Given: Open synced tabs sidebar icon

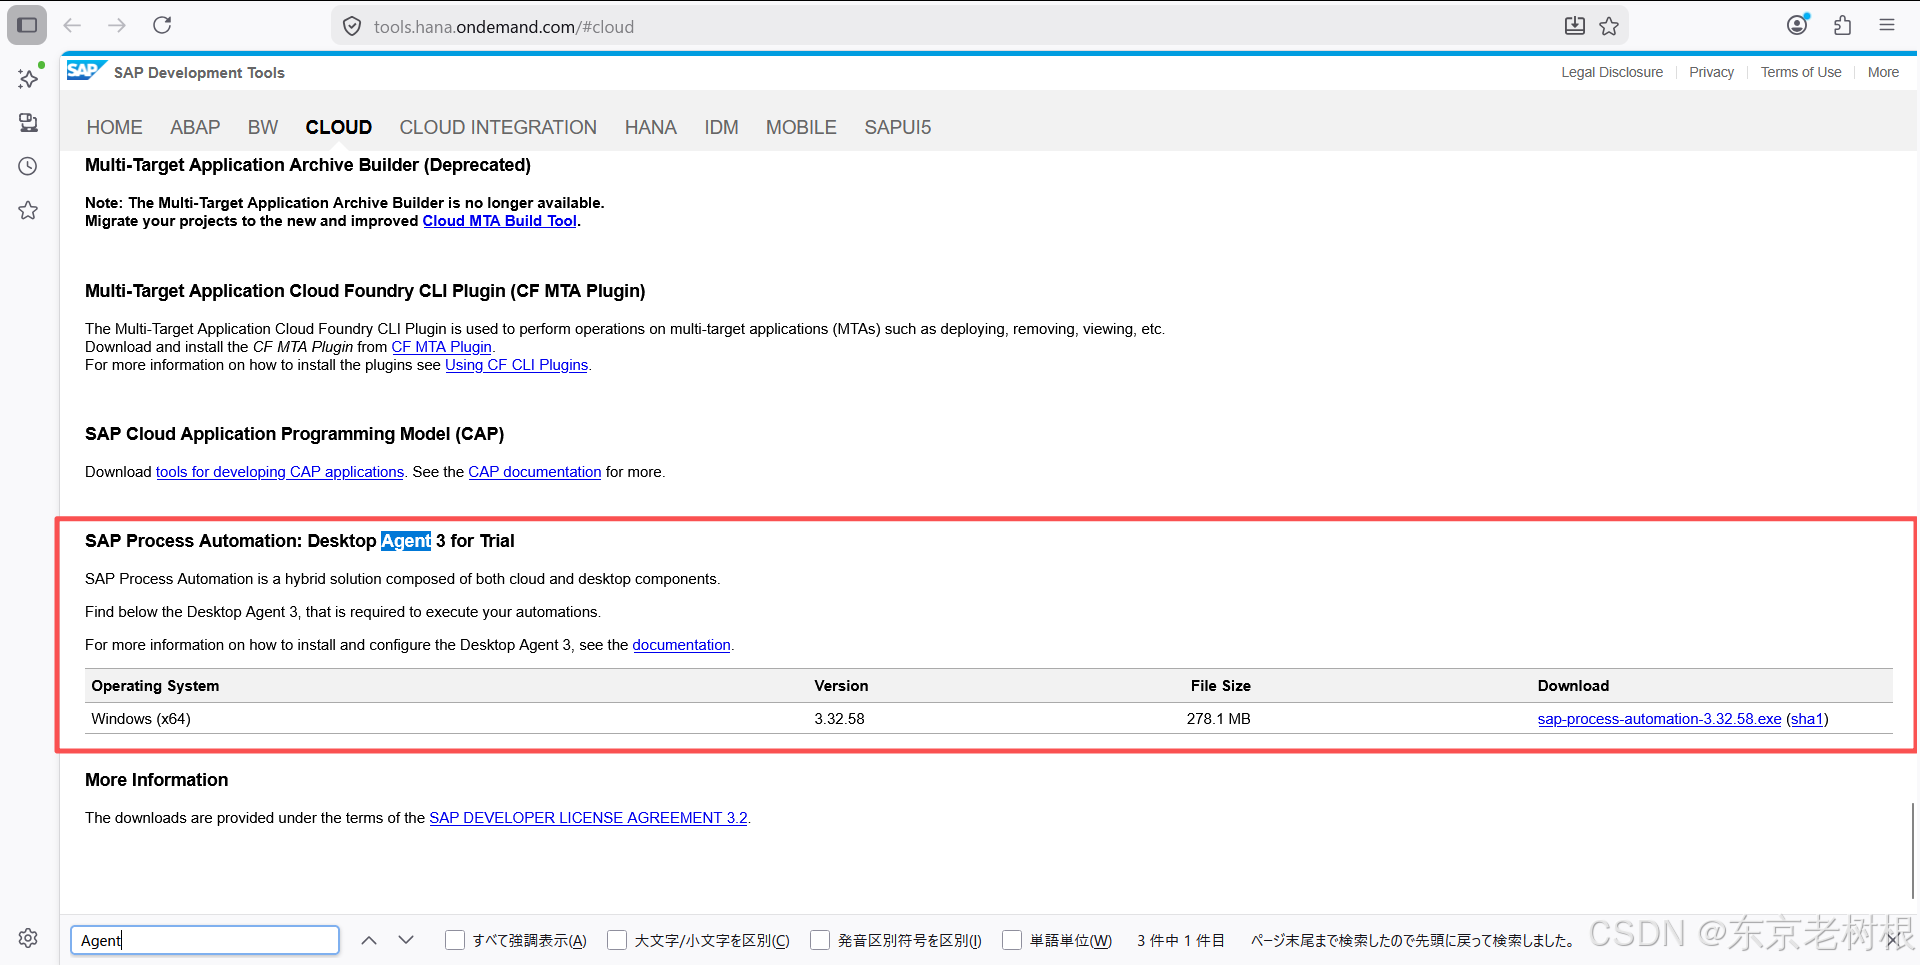Looking at the screenshot, I should click(28, 122).
